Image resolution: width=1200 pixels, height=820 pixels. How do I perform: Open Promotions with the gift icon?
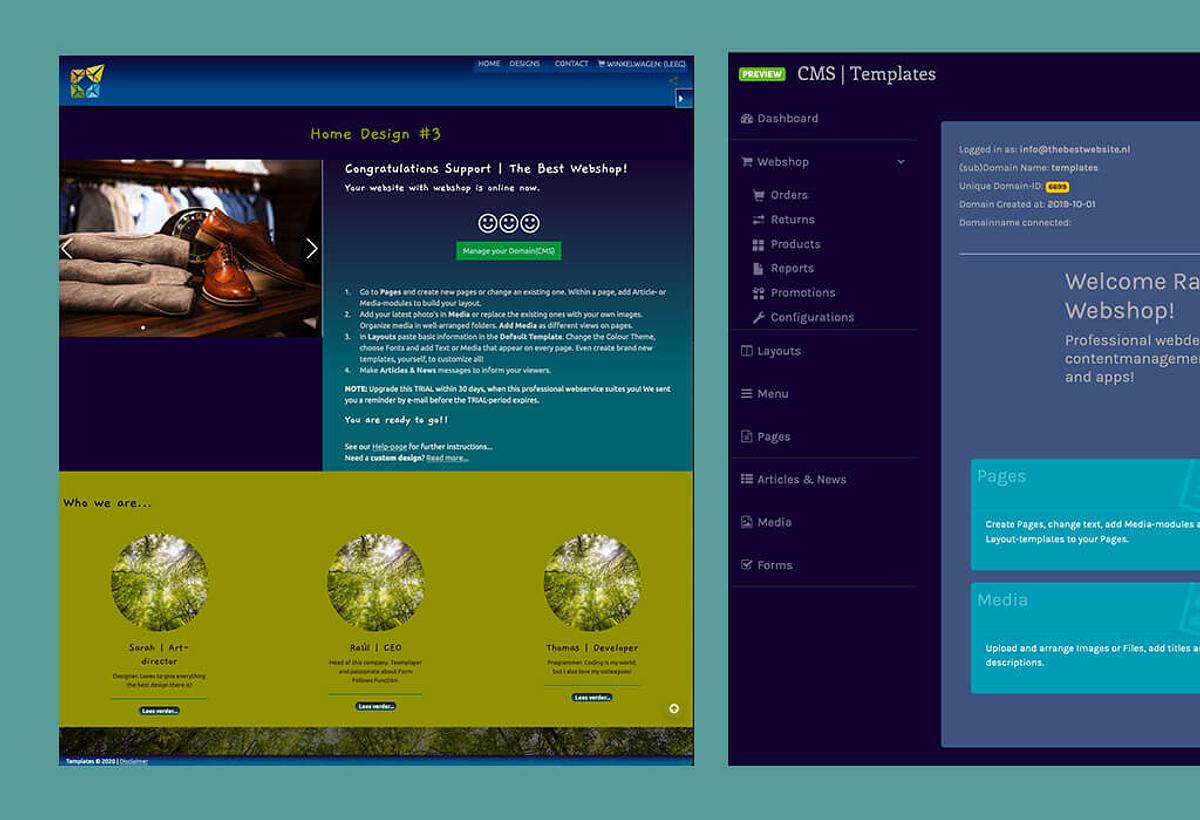[x=802, y=293]
